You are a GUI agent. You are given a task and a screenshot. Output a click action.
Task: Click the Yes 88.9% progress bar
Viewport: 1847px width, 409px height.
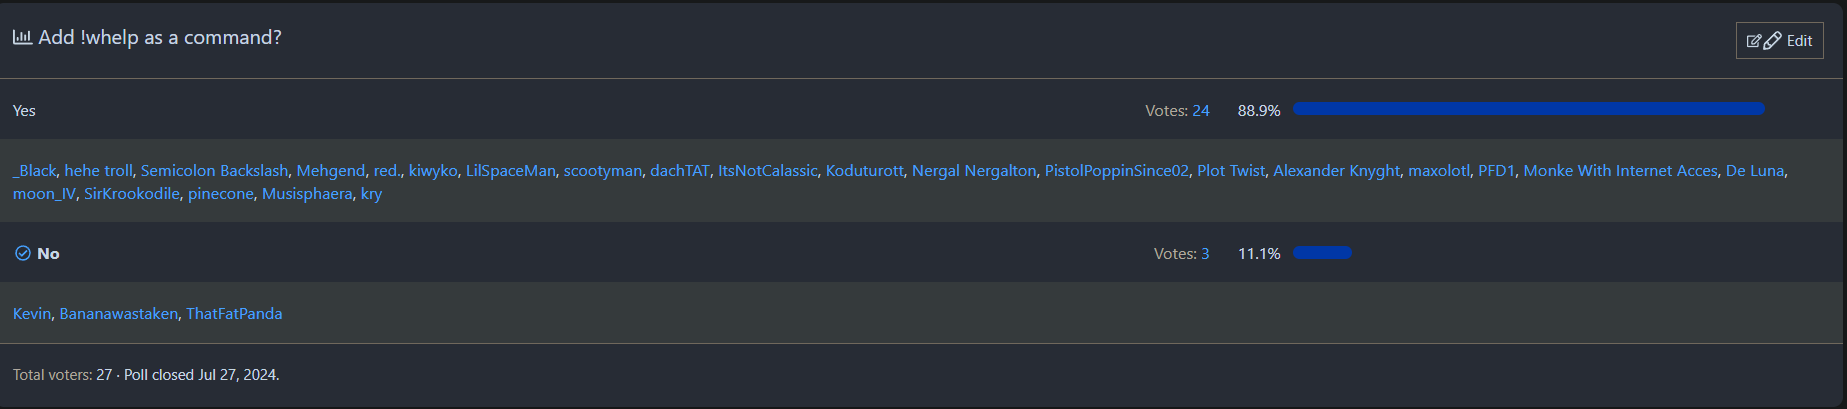tap(1528, 109)
